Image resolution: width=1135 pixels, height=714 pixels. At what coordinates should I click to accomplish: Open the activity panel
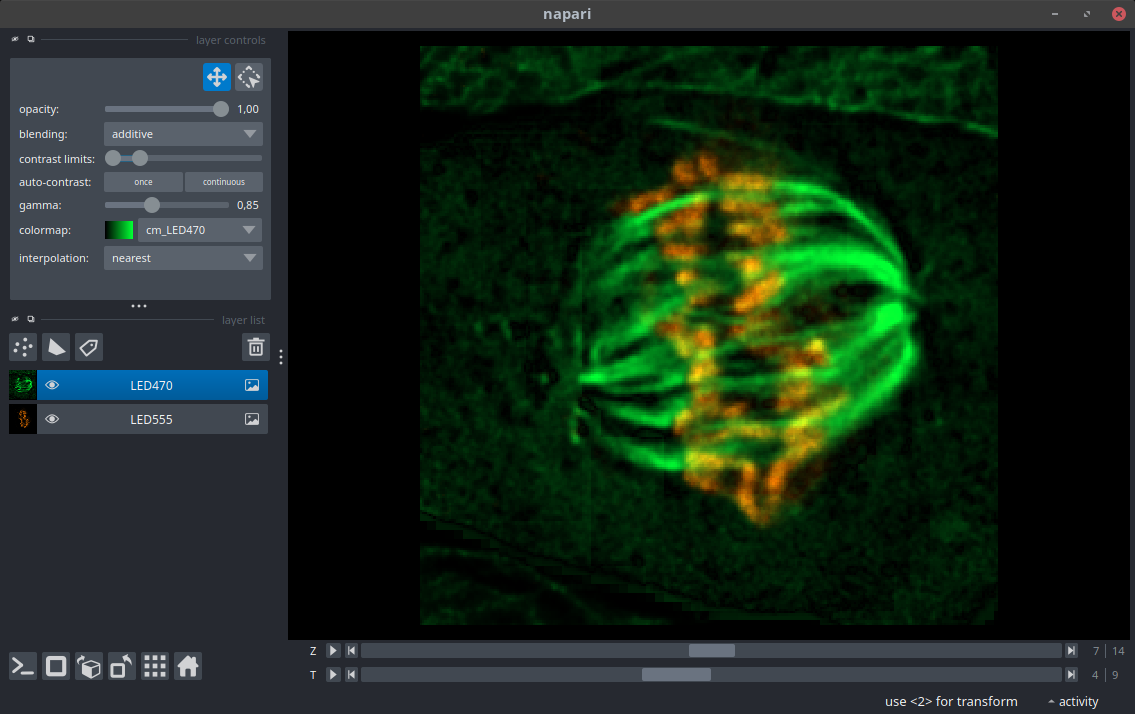1072,702
